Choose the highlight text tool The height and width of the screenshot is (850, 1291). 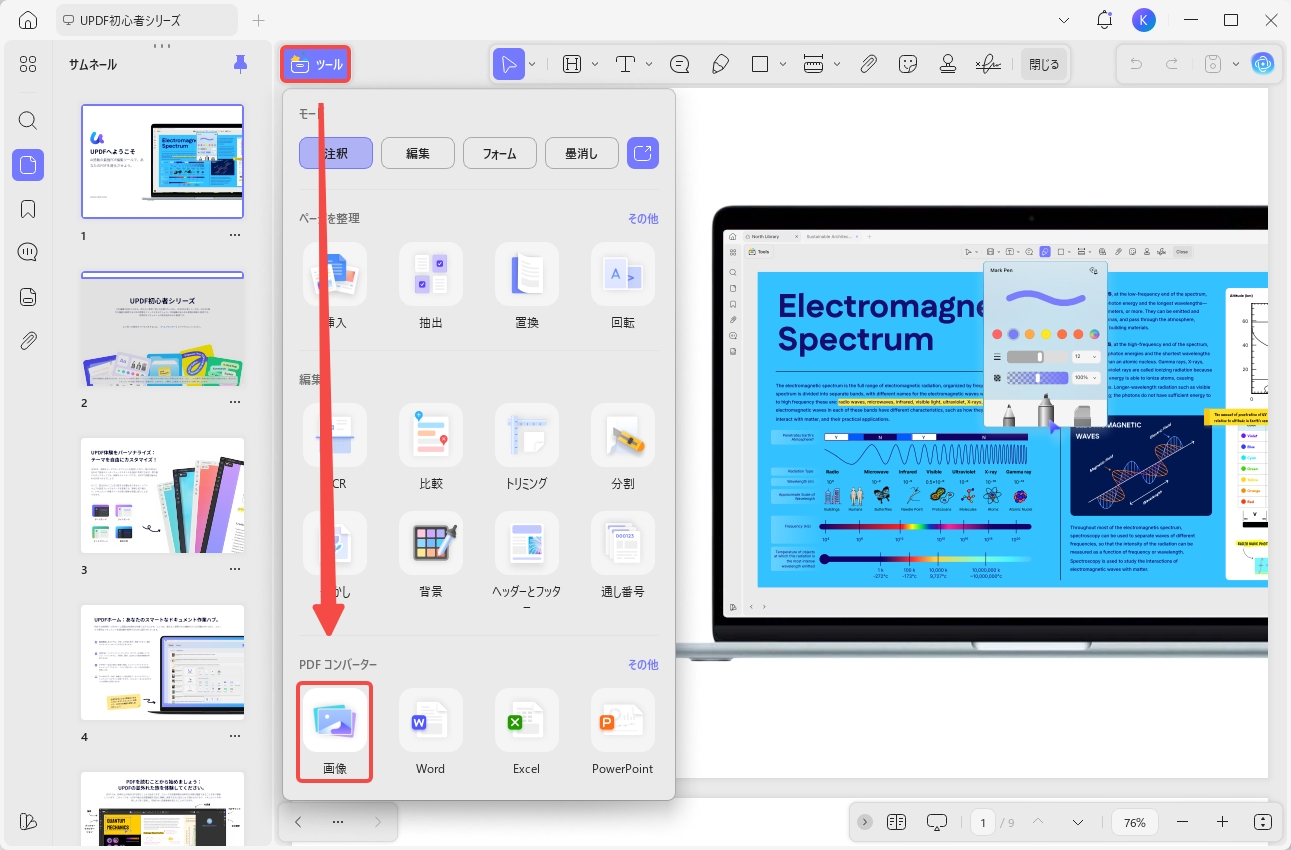pyautogui.click(x=572, y=64)
